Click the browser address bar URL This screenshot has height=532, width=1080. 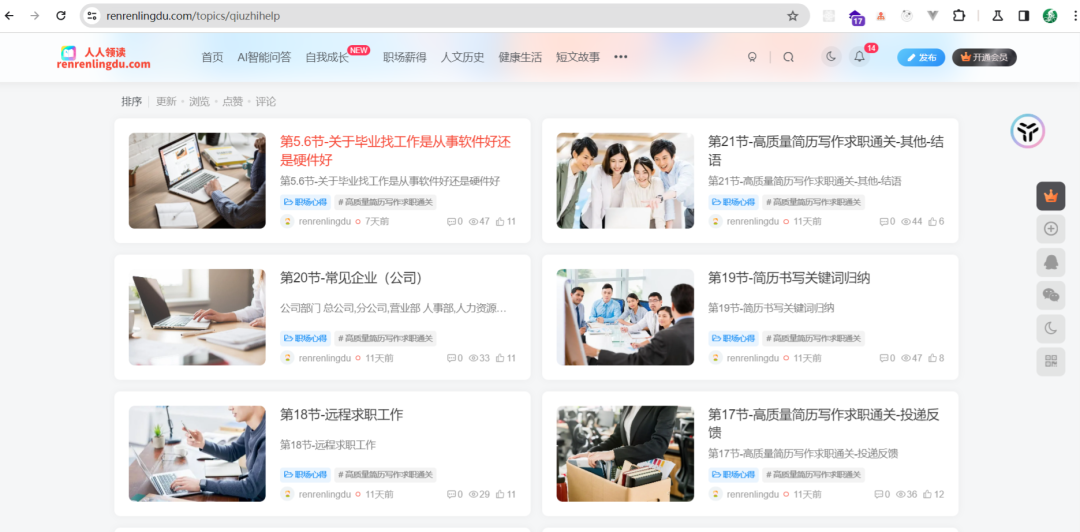pyautogui.click(x=193, y=15)
